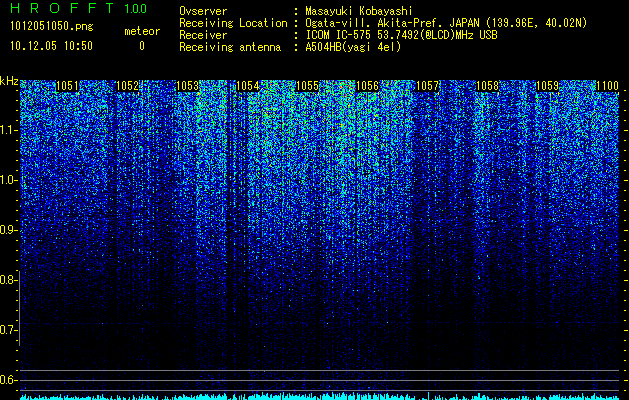Image resolution: width=629 pixels, height=400 pixels.
Task: Click the 0.6 frequency axis label
Action: [x=6, y=380]
